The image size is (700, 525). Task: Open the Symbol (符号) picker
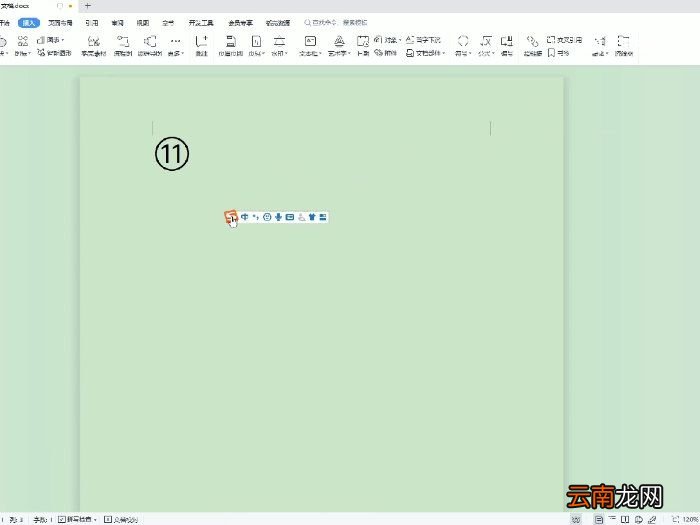tap(462, 46)
